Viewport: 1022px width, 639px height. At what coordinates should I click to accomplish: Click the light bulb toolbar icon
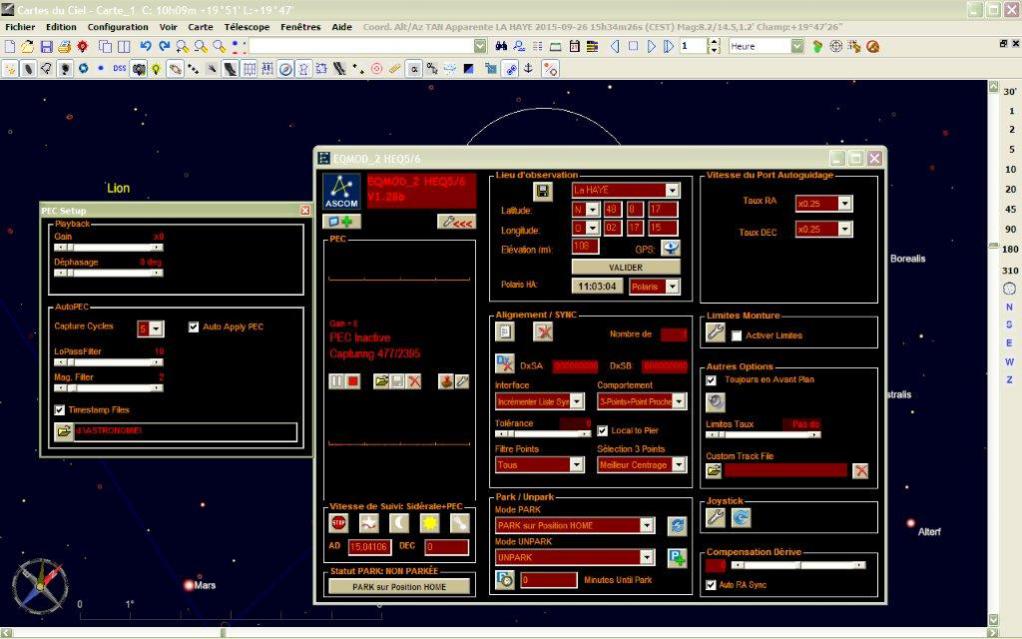pyautogui.click(x=156, y=68)
